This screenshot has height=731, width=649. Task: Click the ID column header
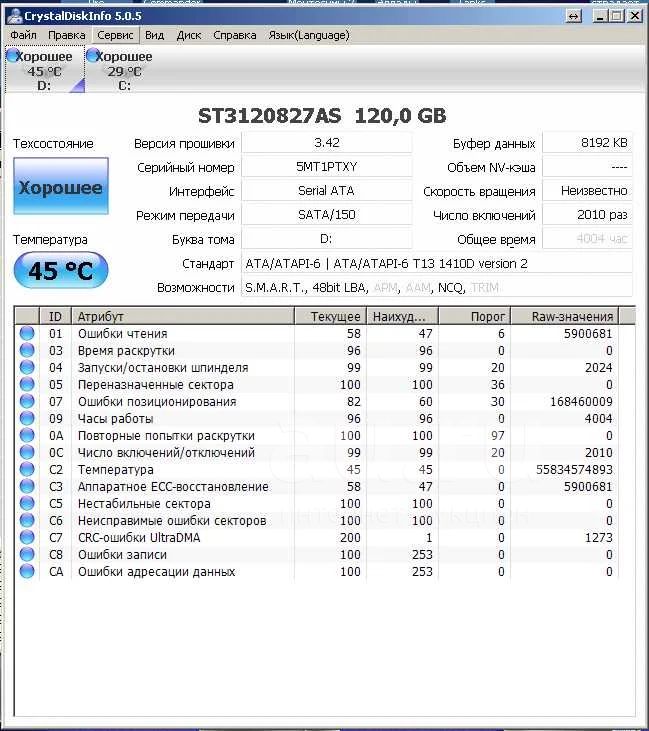point(55,316)
